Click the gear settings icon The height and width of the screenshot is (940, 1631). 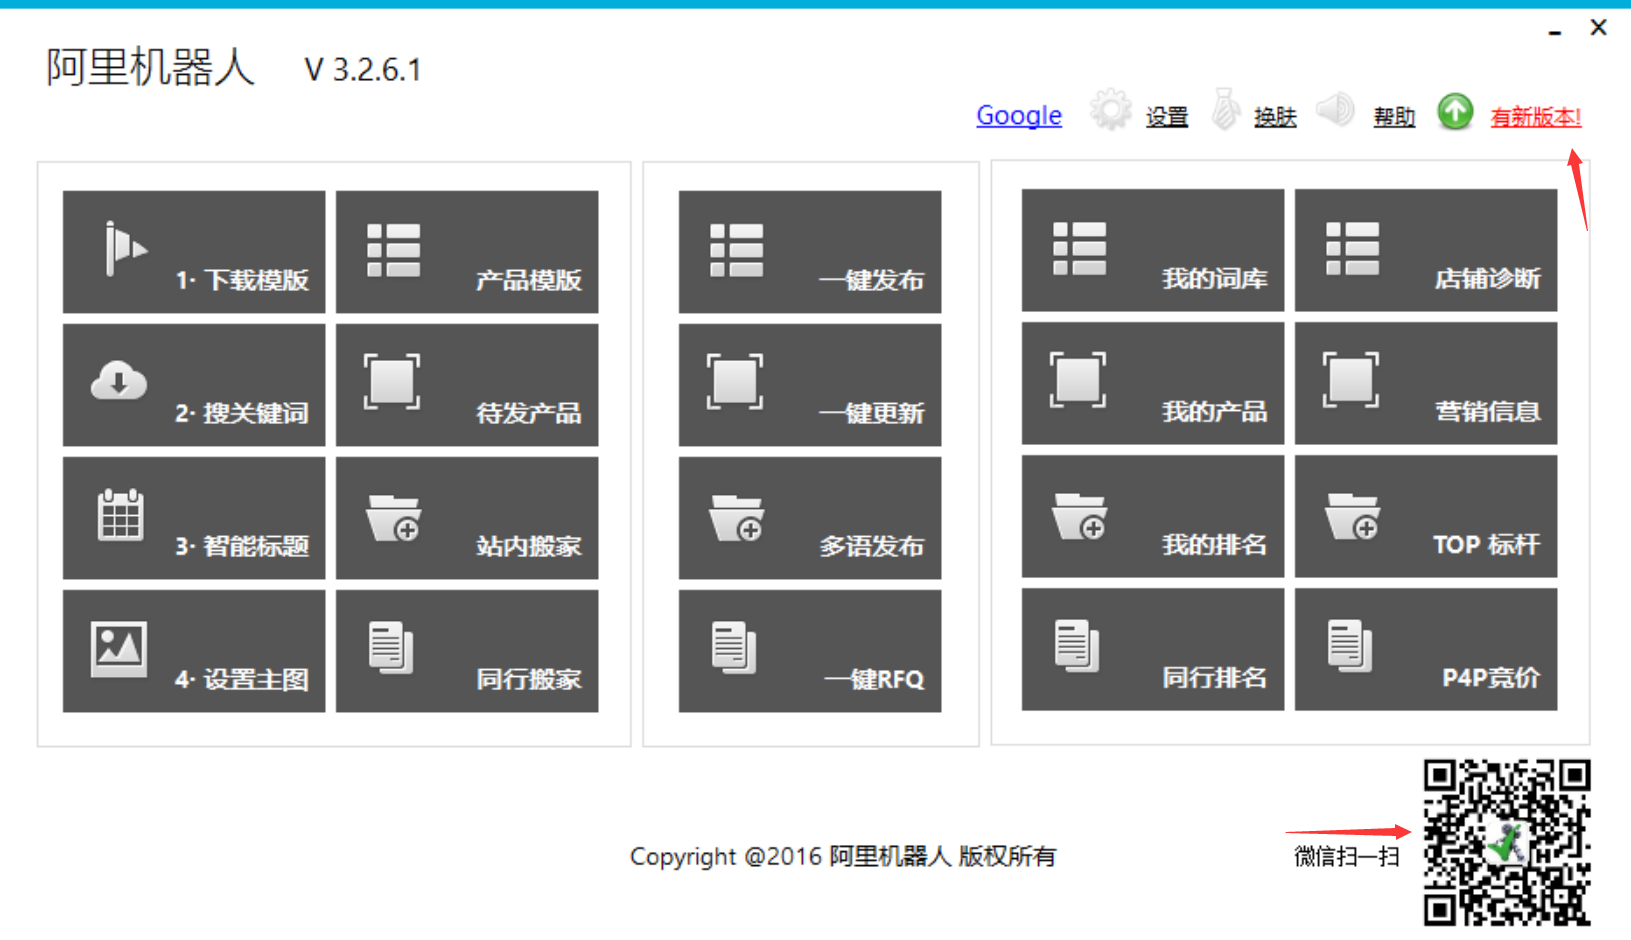[x=1111, y=109]
